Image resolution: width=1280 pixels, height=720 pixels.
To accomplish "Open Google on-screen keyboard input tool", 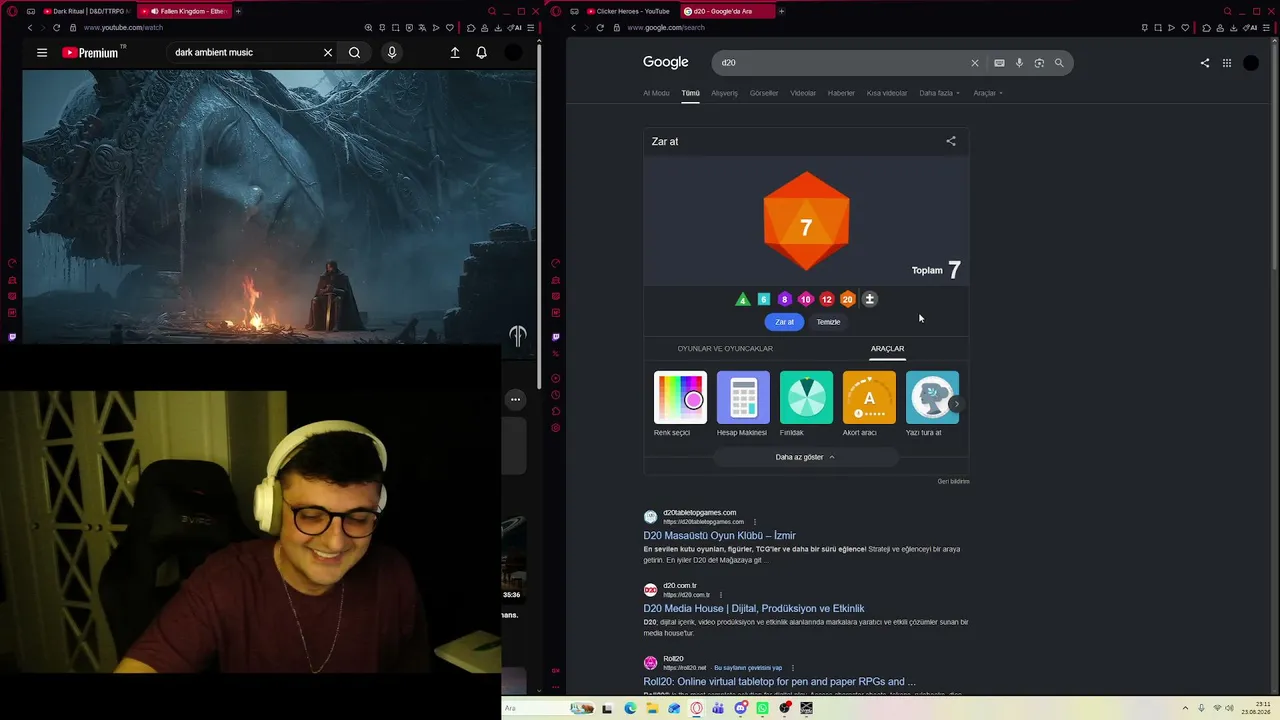I will [999, 63].
